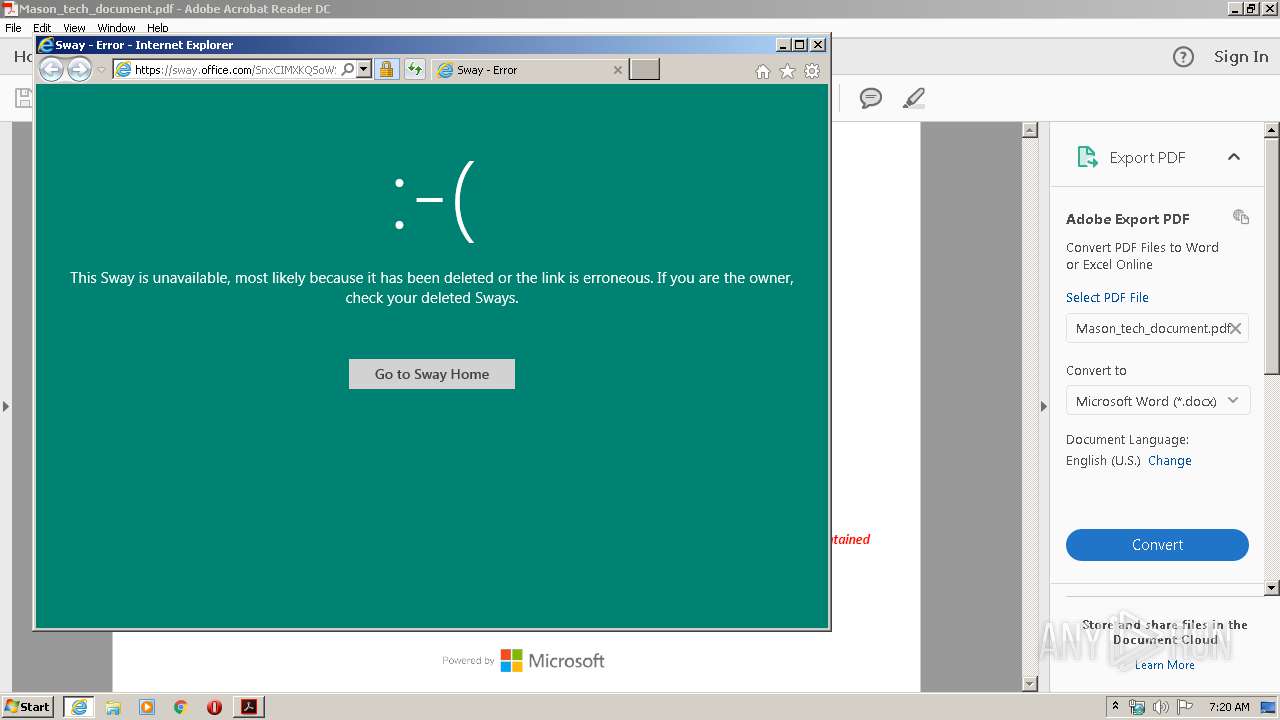Click the search magnifier in the address bar

click(348, 70)
